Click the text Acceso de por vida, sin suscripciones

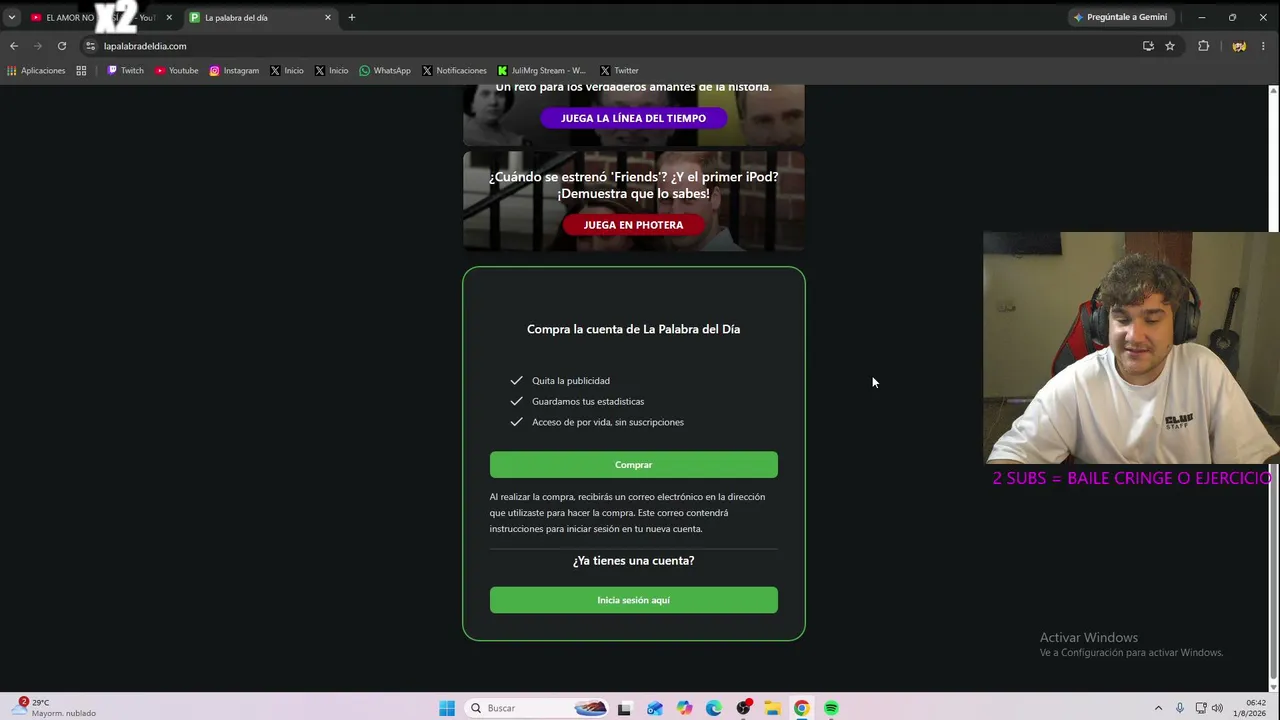click(608, 422)
